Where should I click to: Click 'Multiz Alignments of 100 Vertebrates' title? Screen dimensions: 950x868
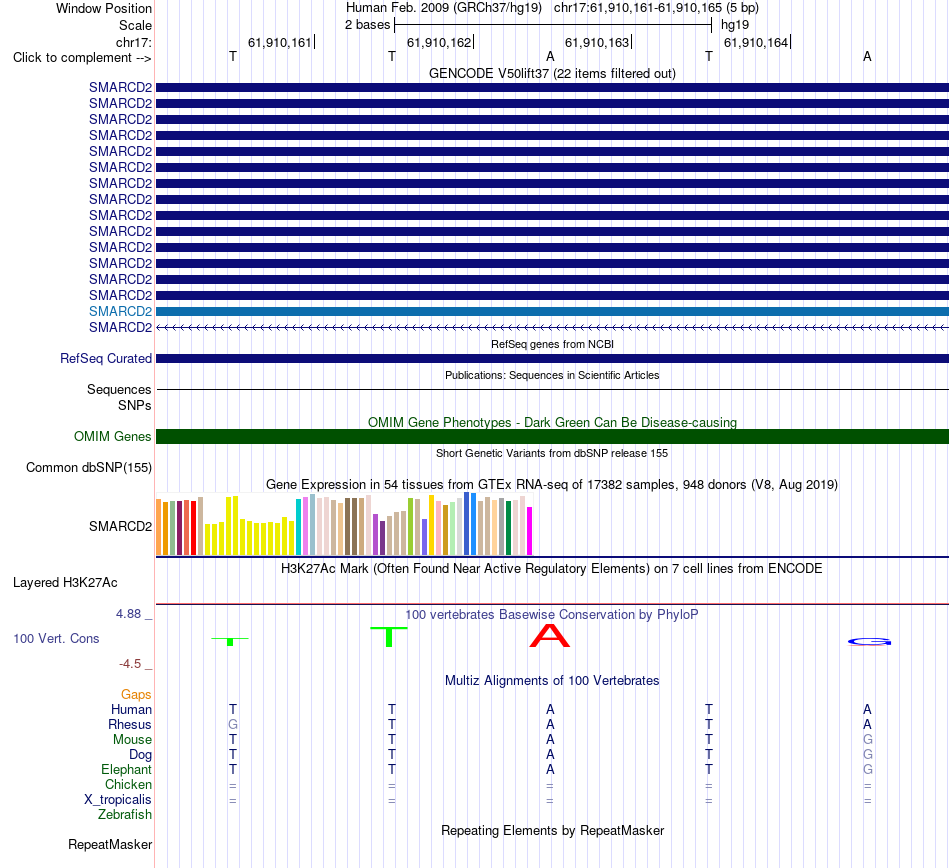click(552, 680)
